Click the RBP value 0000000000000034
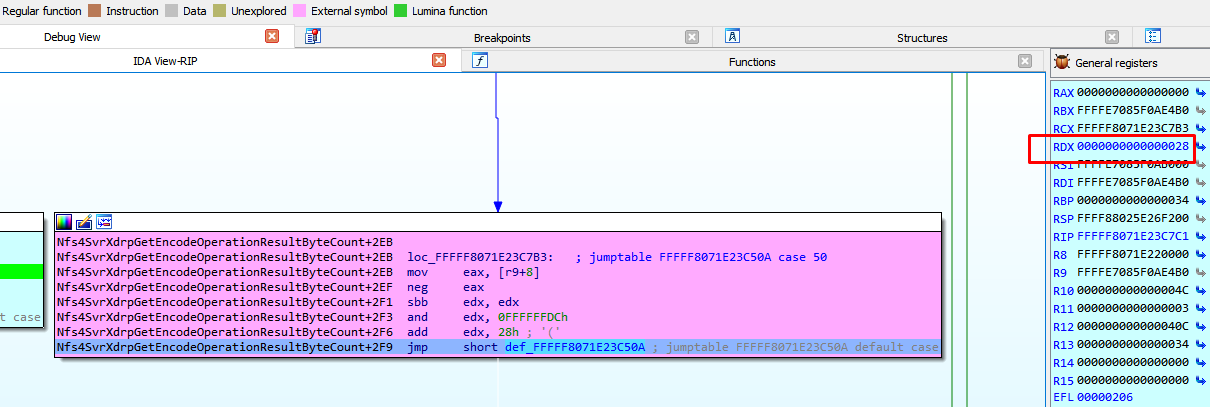The image size is (1210, 407). (x=1133, y=200)
